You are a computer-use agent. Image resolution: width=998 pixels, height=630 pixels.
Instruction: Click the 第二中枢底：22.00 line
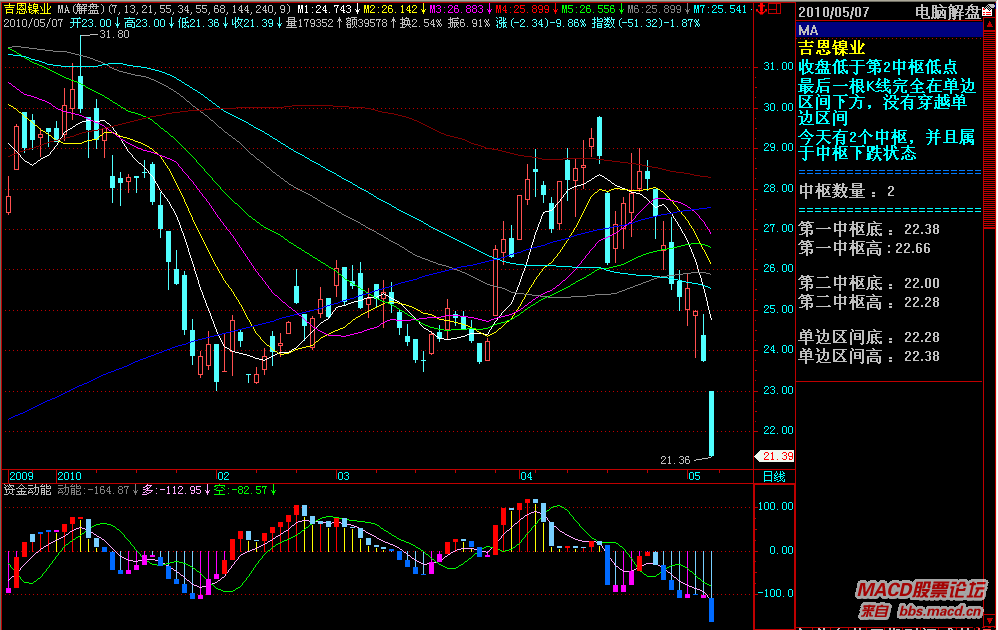click(869, 283)
